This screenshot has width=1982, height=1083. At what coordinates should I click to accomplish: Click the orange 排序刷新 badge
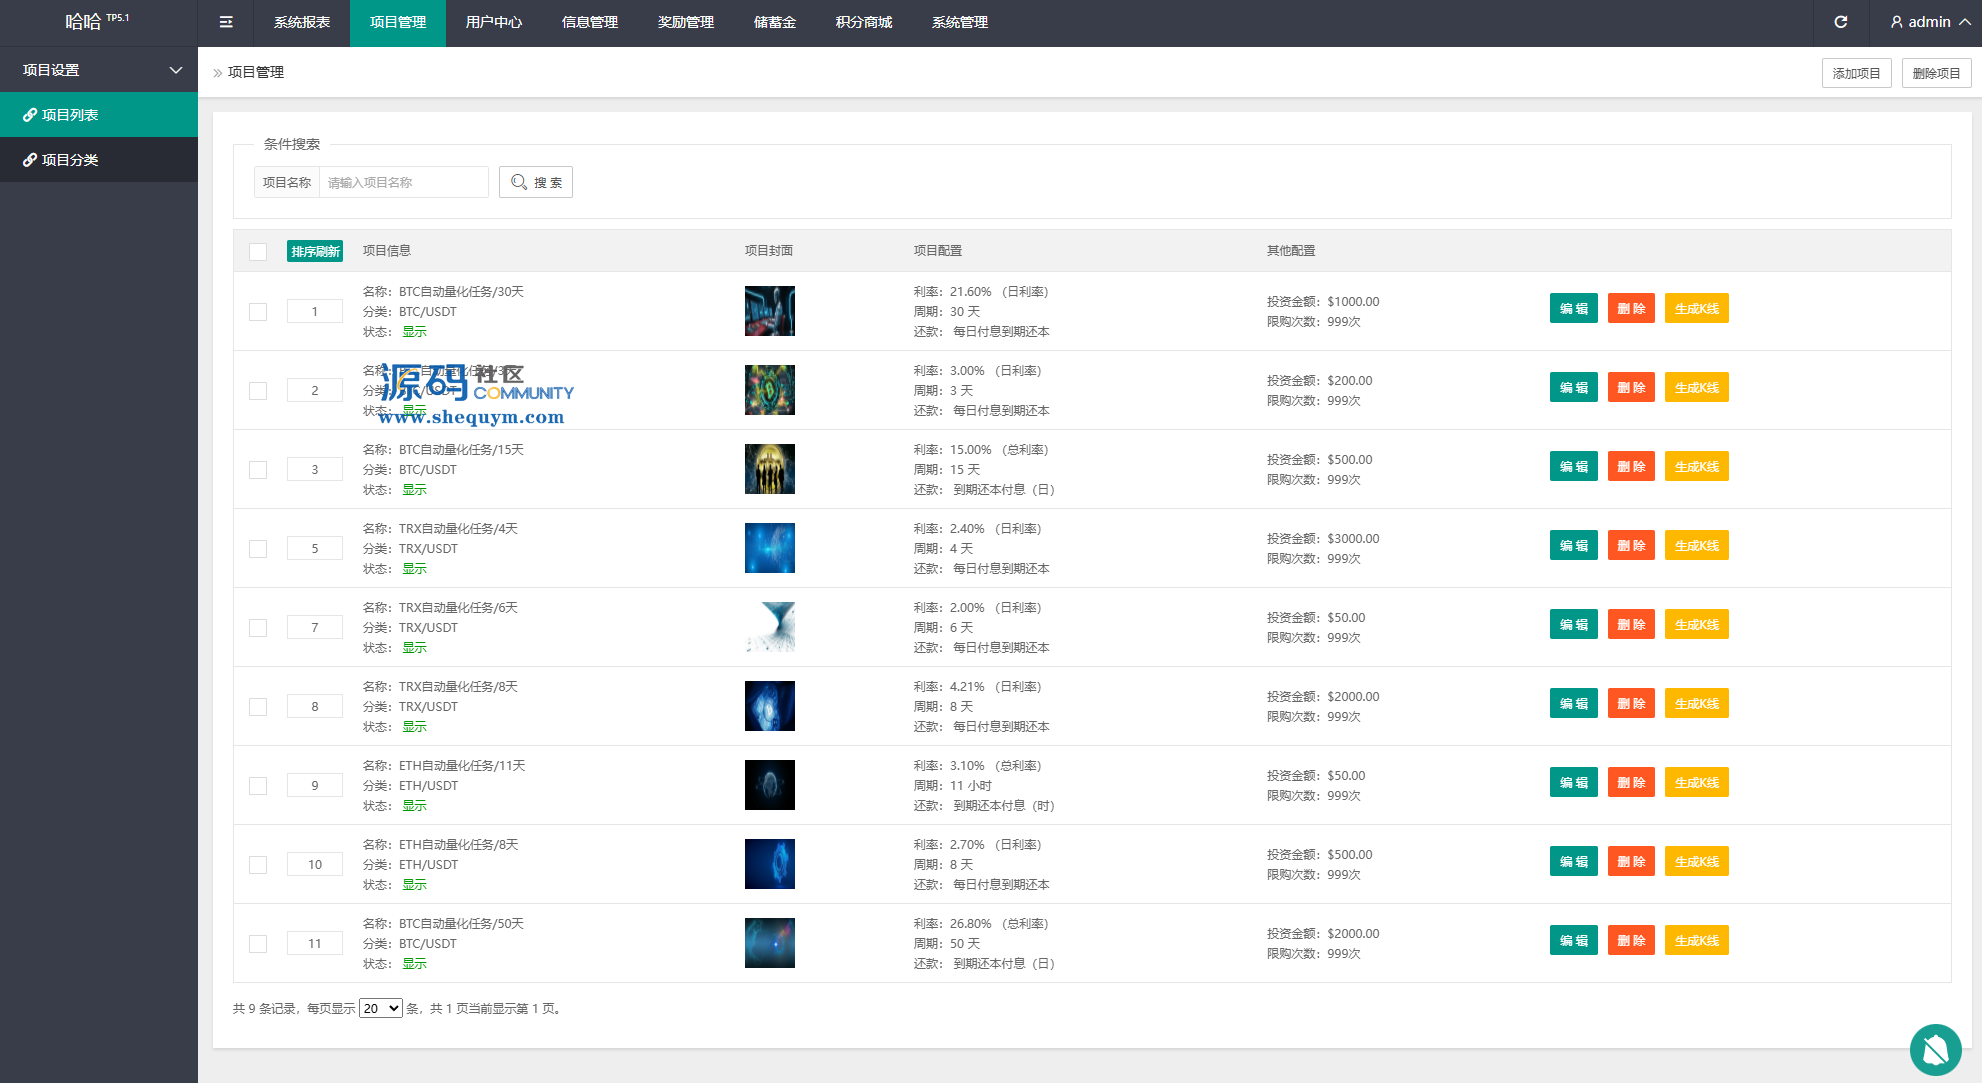315,251
